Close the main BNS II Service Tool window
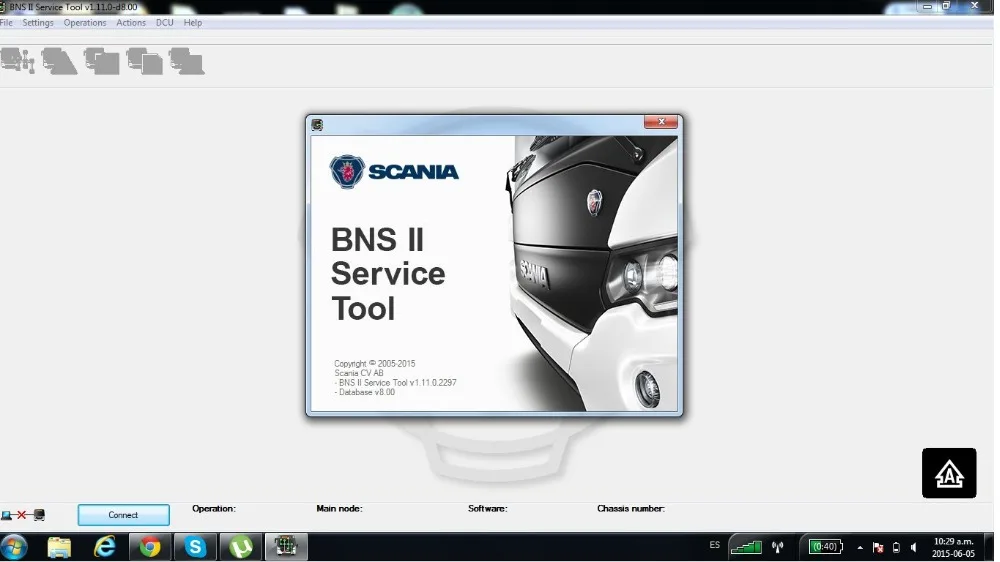1000x562 pixels. point(974,6)
